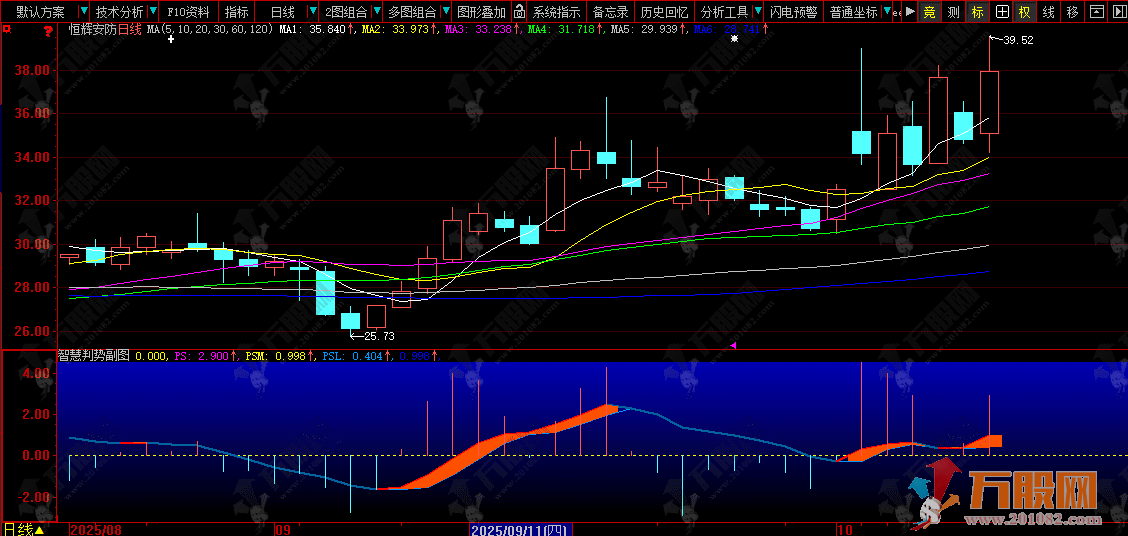This screenshot has height=536, width=1128.
Task: Click the plus-in-box 田 crosshair icon
Action: click(x=1002, y=12)
